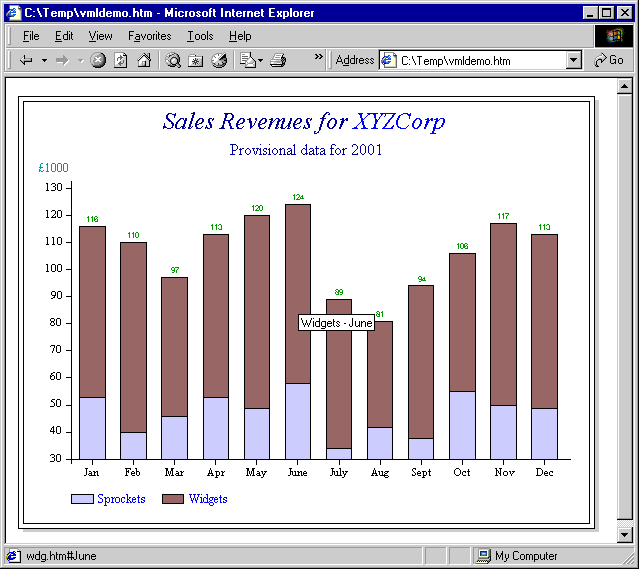Click the vertical scrollbar down arrow

point(624,534)
